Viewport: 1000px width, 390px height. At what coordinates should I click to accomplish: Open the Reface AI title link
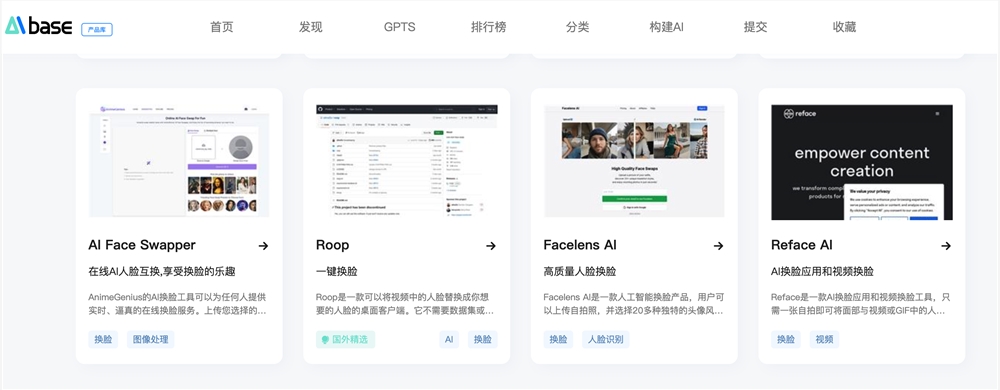point(802,245)
